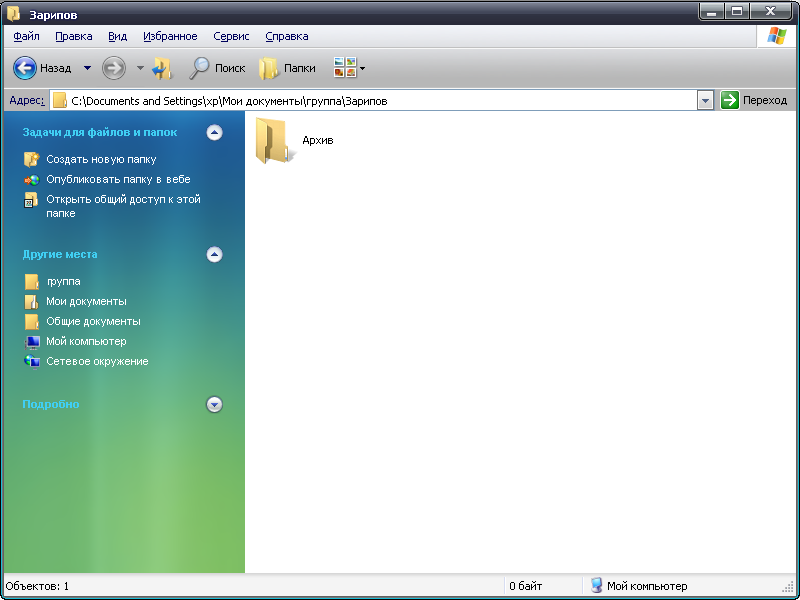Open the Назад history dropdown arrow
The height and width of the screenshot is (600, 800).
pyautogui.click(x=87, y=68)
